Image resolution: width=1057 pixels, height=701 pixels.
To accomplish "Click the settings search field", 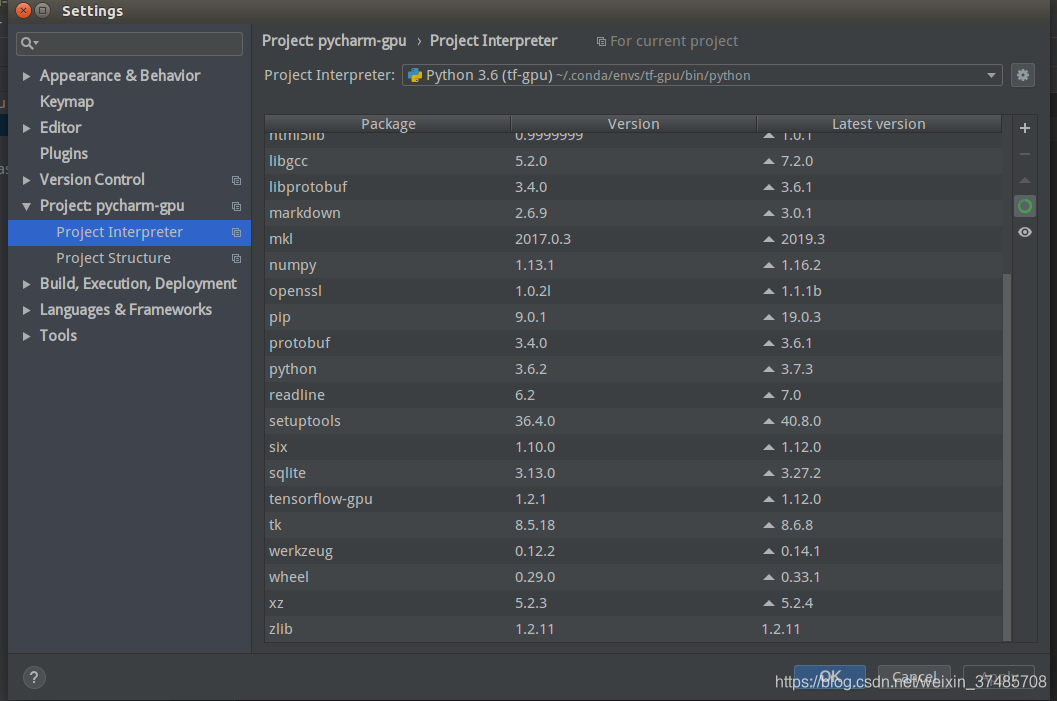I will point(129,44).
